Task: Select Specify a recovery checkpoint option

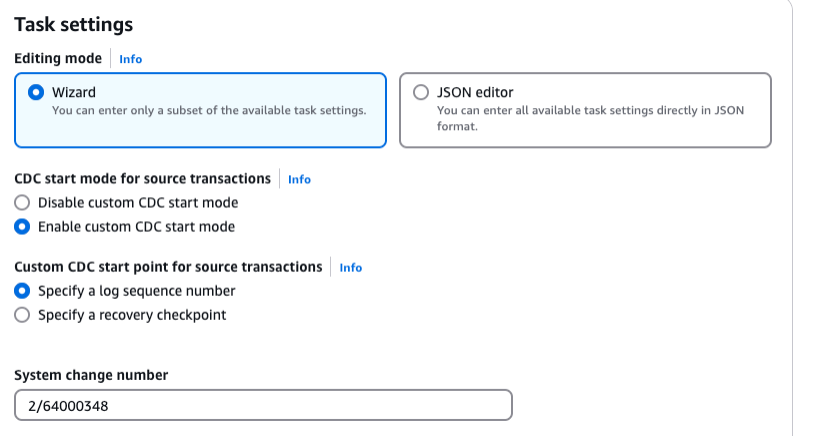Action: [x=22, y=315]
